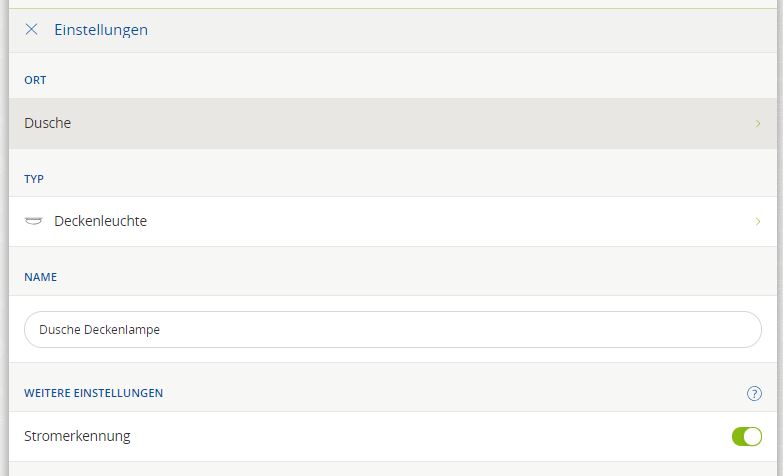Click the Stromerkennung label
The width and height of the screenshot is (783, 476).
tap(77, 436)
